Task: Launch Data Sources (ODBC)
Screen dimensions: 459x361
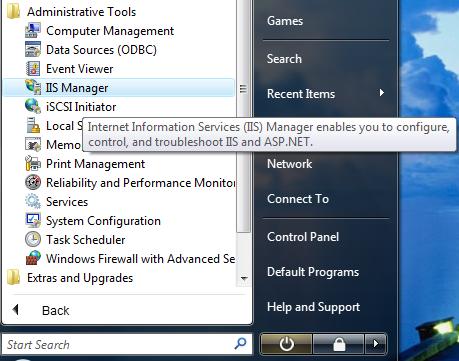Action: (101, 50)
